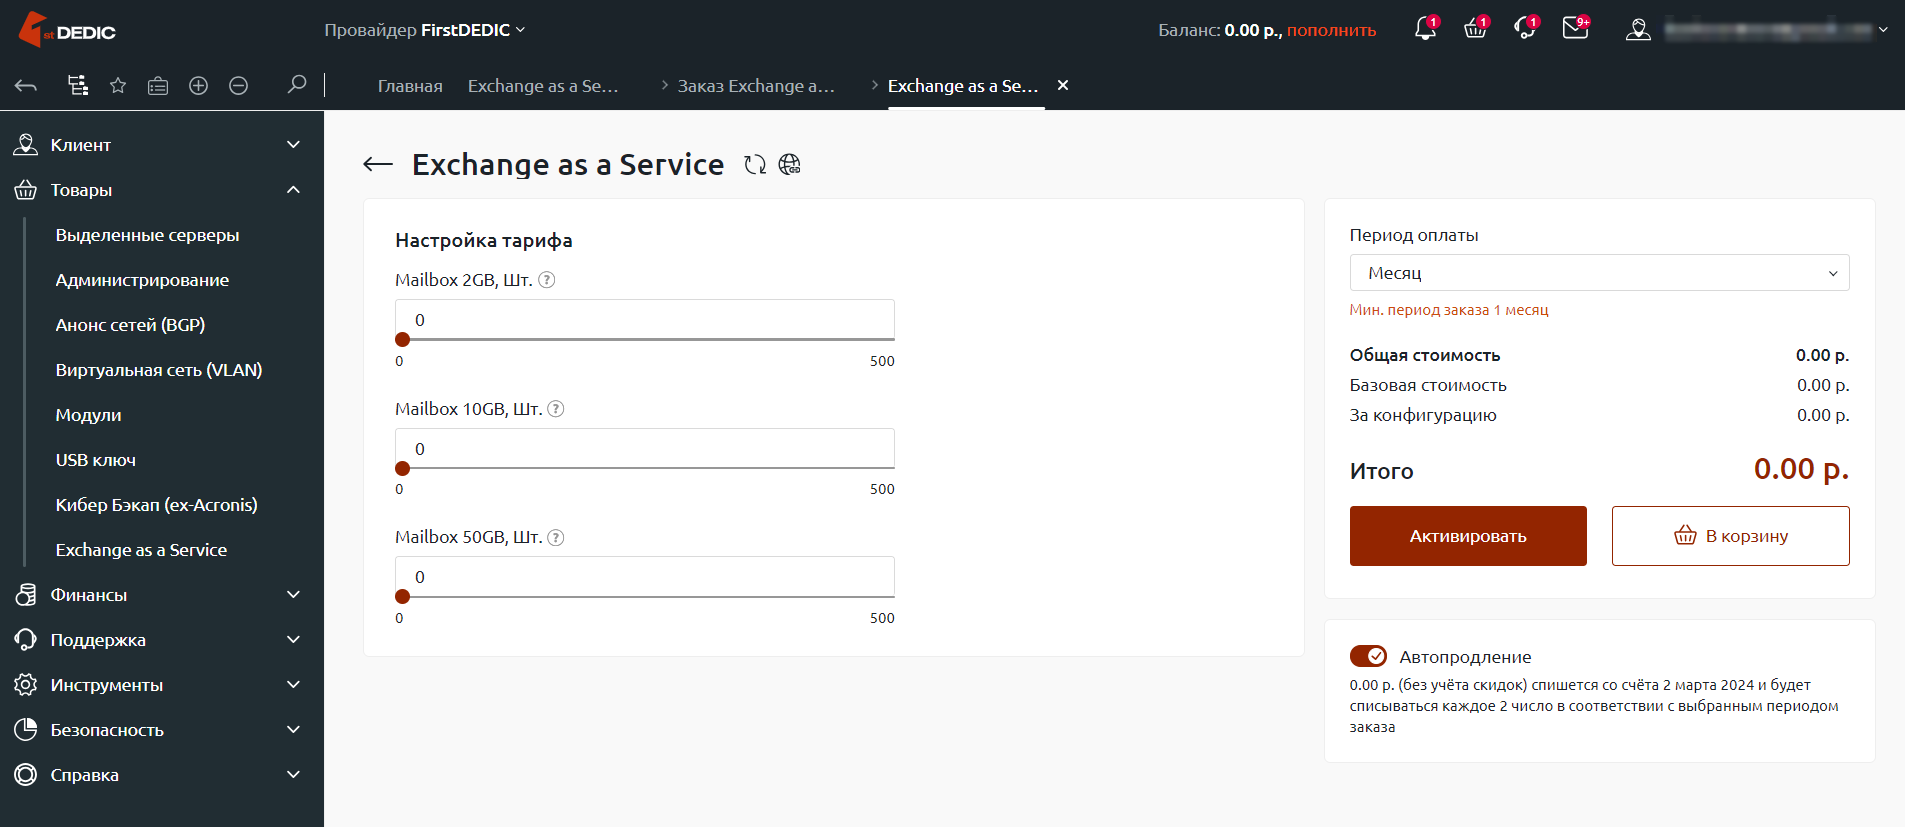Screen dimensions: 1905x827
Task: Click the 'Итого' total label
Action: coord(1381,471)
